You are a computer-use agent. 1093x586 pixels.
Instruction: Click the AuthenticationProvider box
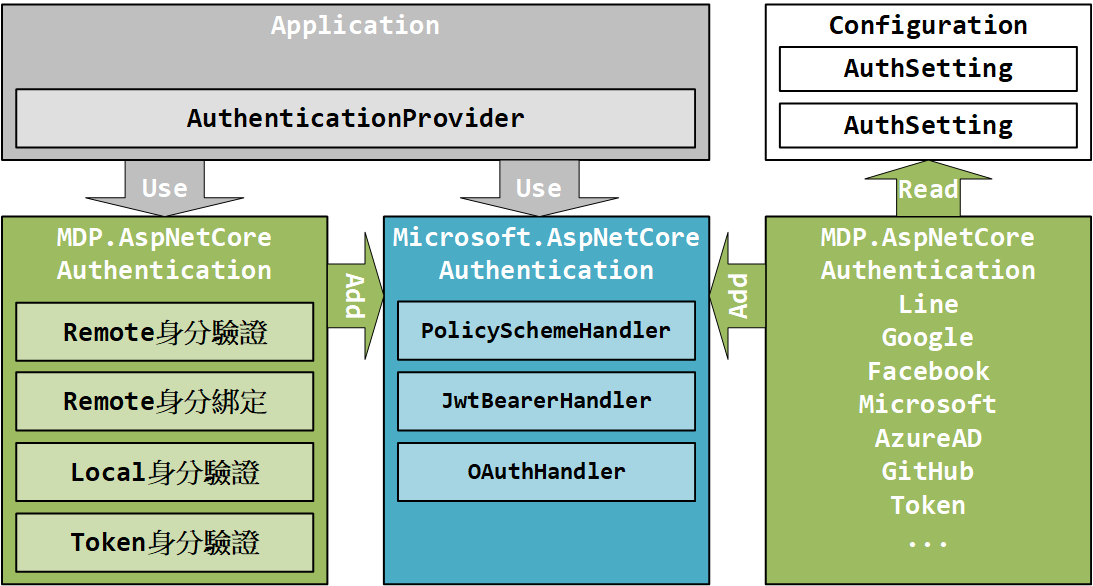click(356, 118)
